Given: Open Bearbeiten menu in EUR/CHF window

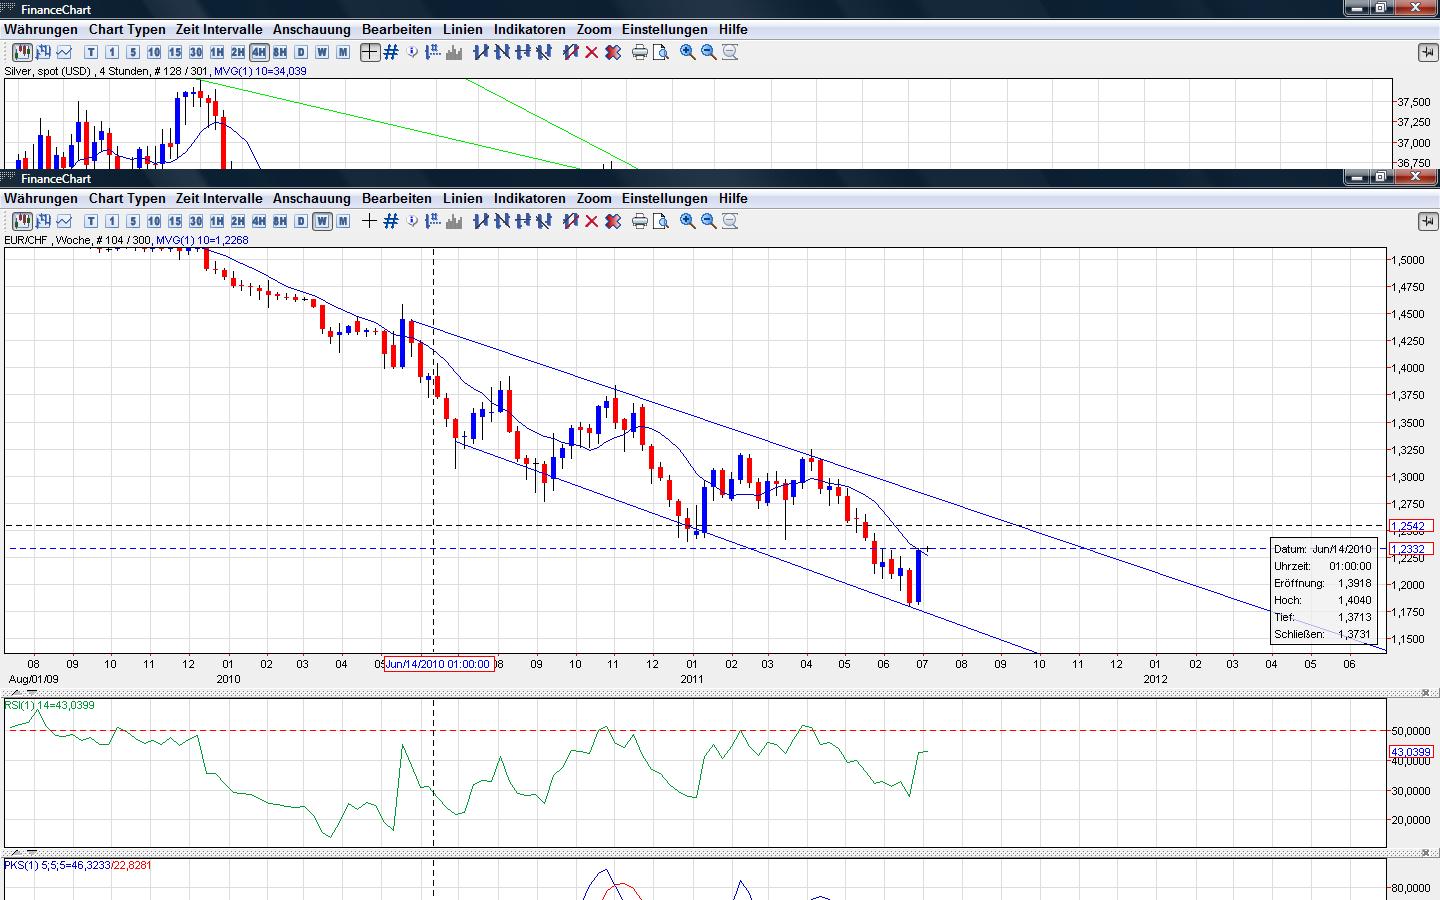Looking at the screenshot, I should 397,198.
